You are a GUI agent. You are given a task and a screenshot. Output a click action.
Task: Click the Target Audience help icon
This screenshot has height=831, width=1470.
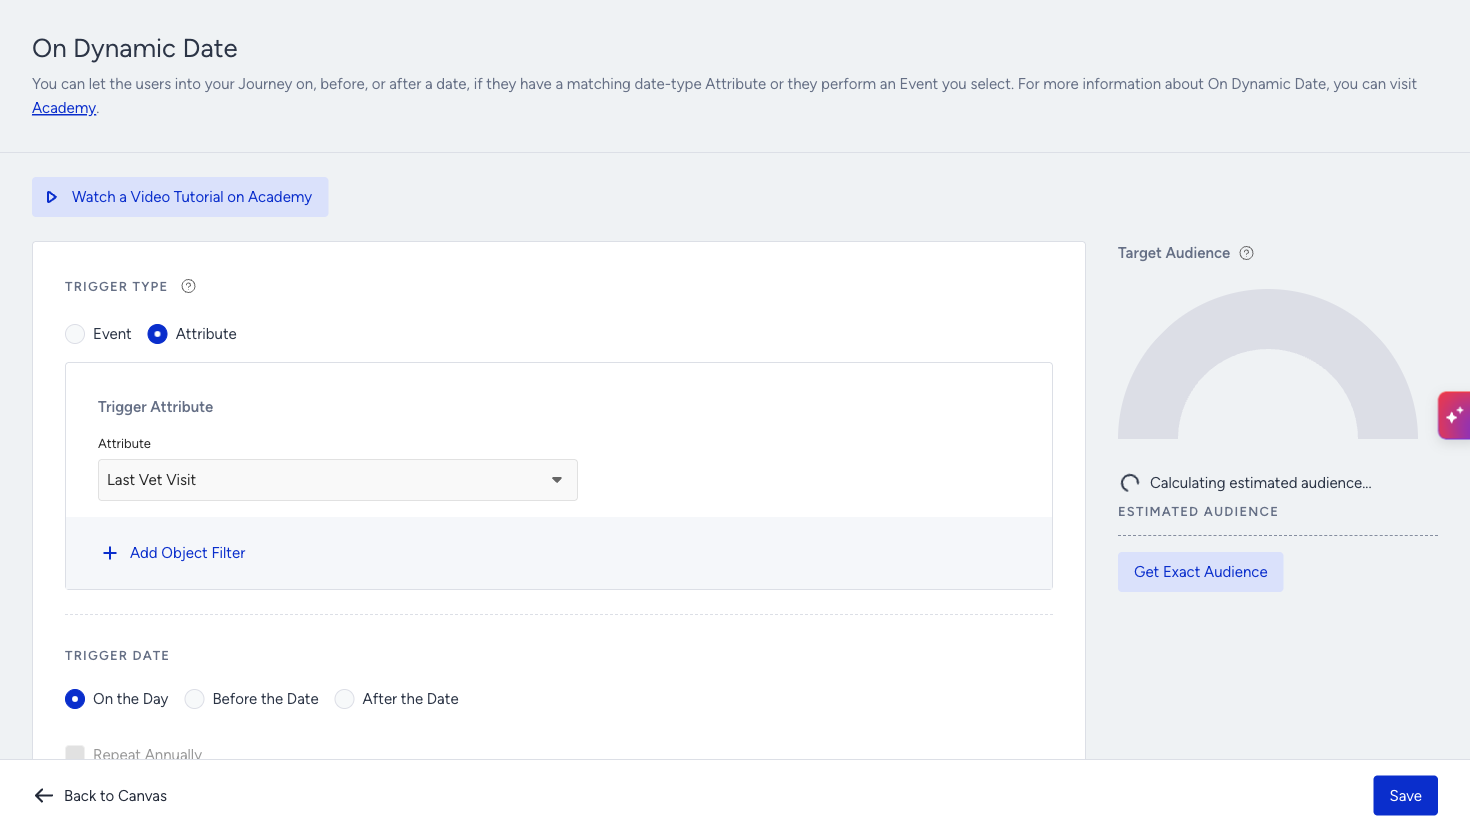click(x=1246, y=253)
